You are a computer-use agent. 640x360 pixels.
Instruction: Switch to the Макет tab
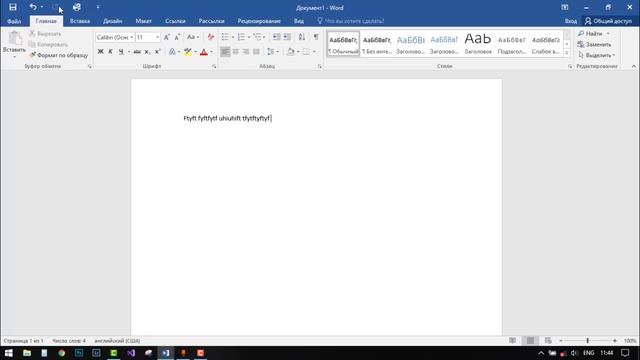point(143,21)
